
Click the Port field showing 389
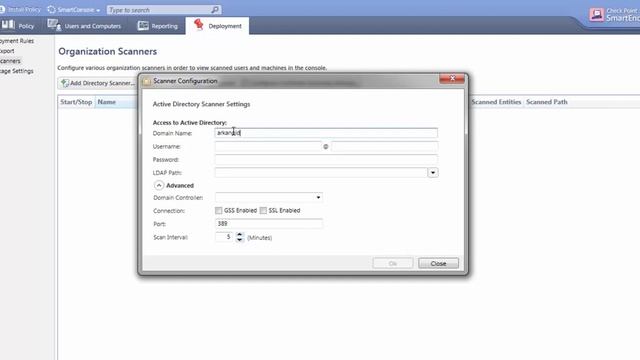269,224
